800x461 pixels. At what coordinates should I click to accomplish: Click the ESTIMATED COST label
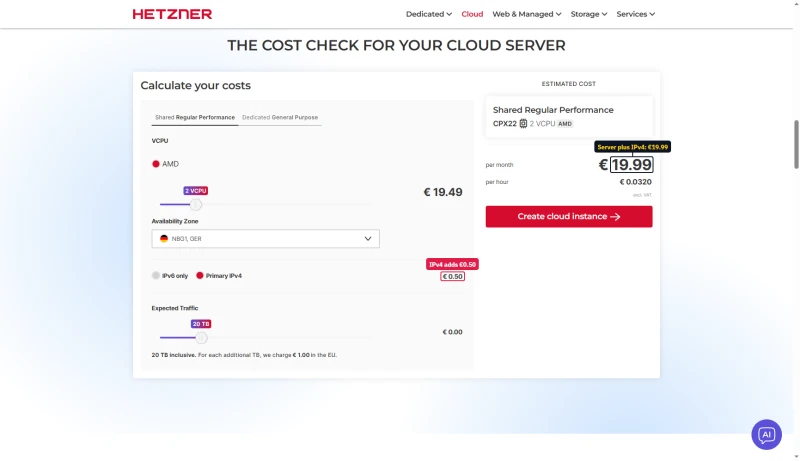pos(569,84)
